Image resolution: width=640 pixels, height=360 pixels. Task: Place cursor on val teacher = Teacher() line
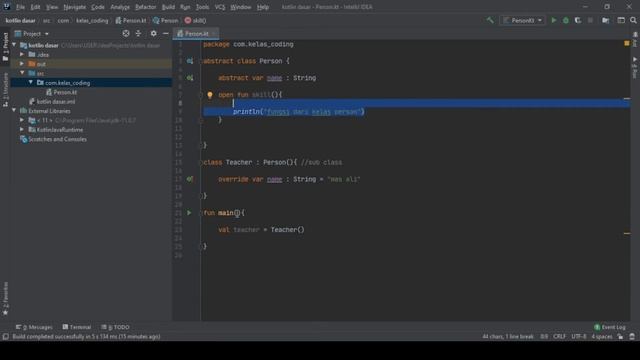261,229
